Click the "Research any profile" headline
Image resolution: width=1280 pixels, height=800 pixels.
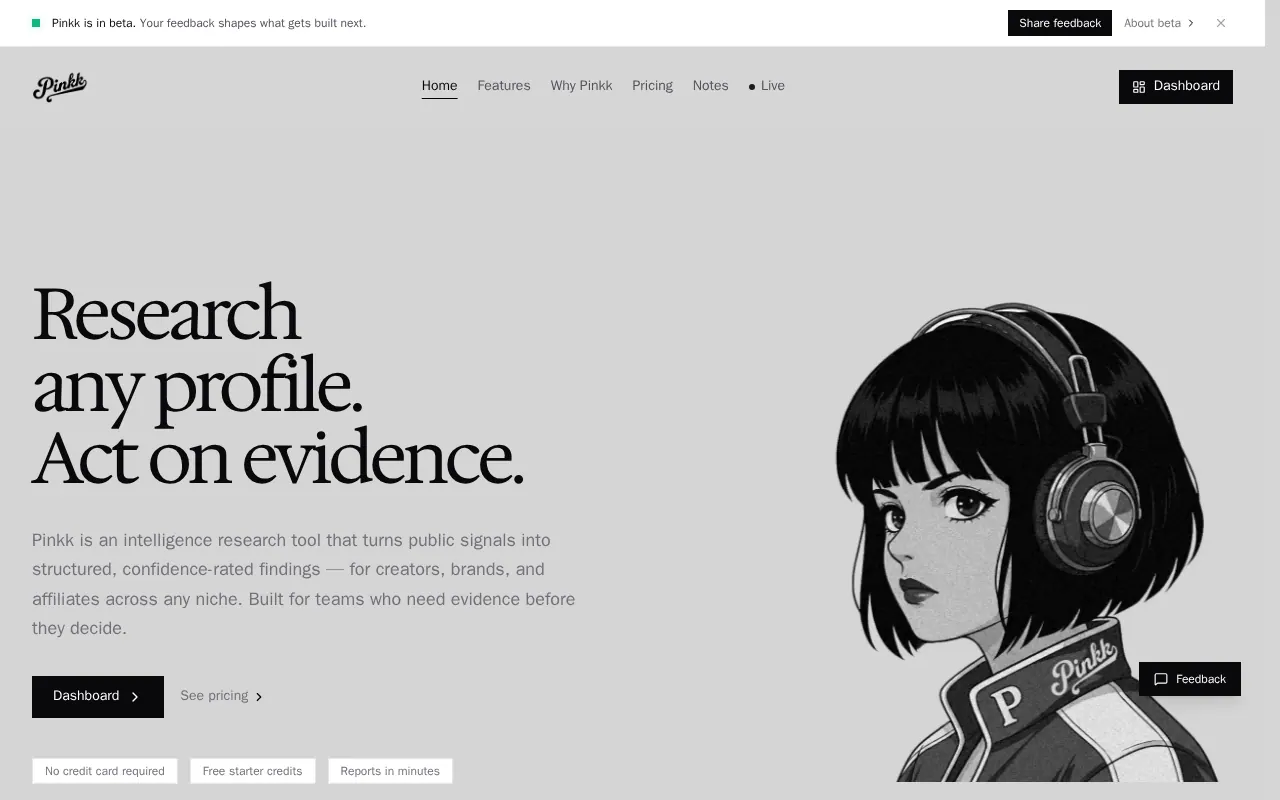pyautogui.click(x=277, y=386)
